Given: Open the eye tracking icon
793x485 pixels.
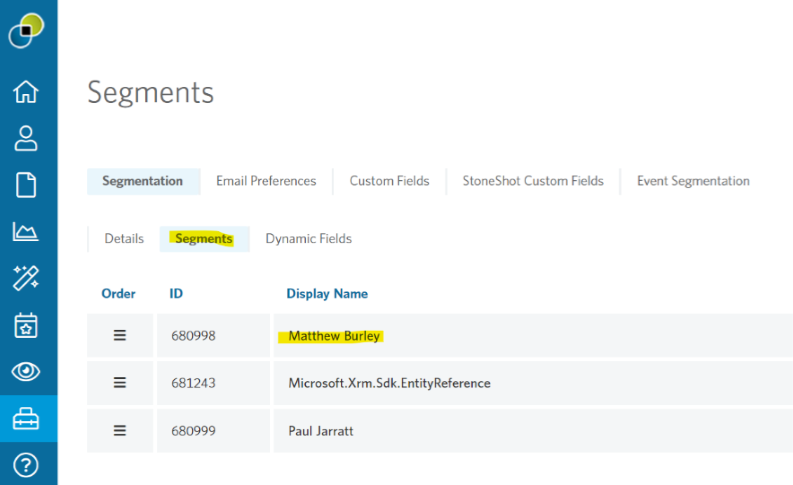Looking at the screenshot, I should pyautogui.click(x=26, y=372).
